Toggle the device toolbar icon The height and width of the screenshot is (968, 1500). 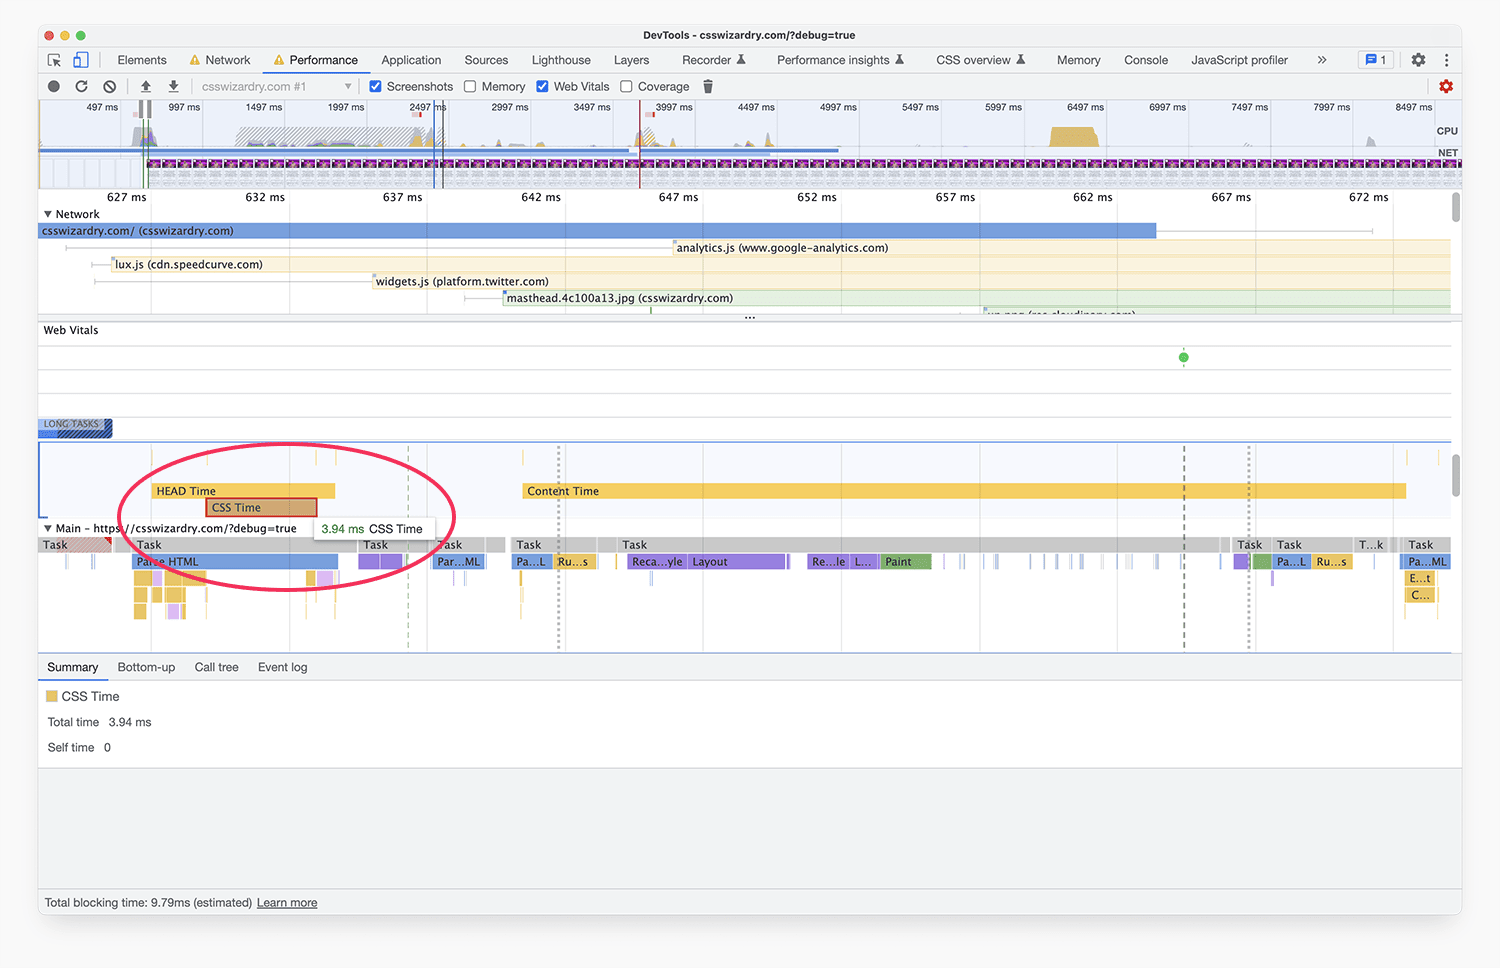pyautogui.click(x=81, y=60)
